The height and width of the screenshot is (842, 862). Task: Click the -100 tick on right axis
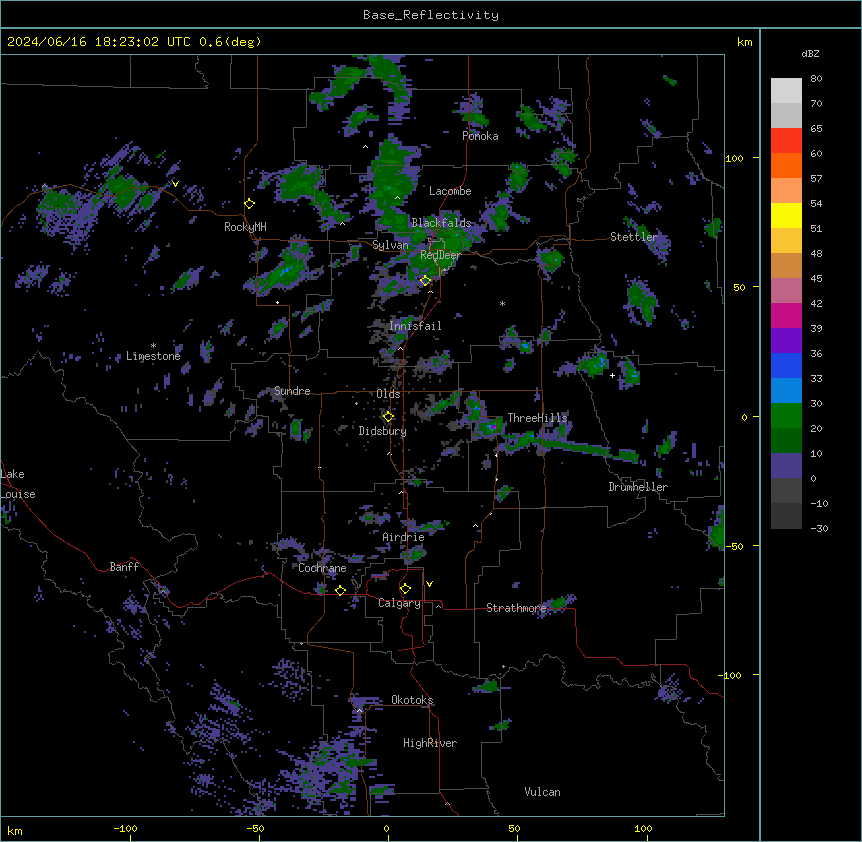click(731, 675)
